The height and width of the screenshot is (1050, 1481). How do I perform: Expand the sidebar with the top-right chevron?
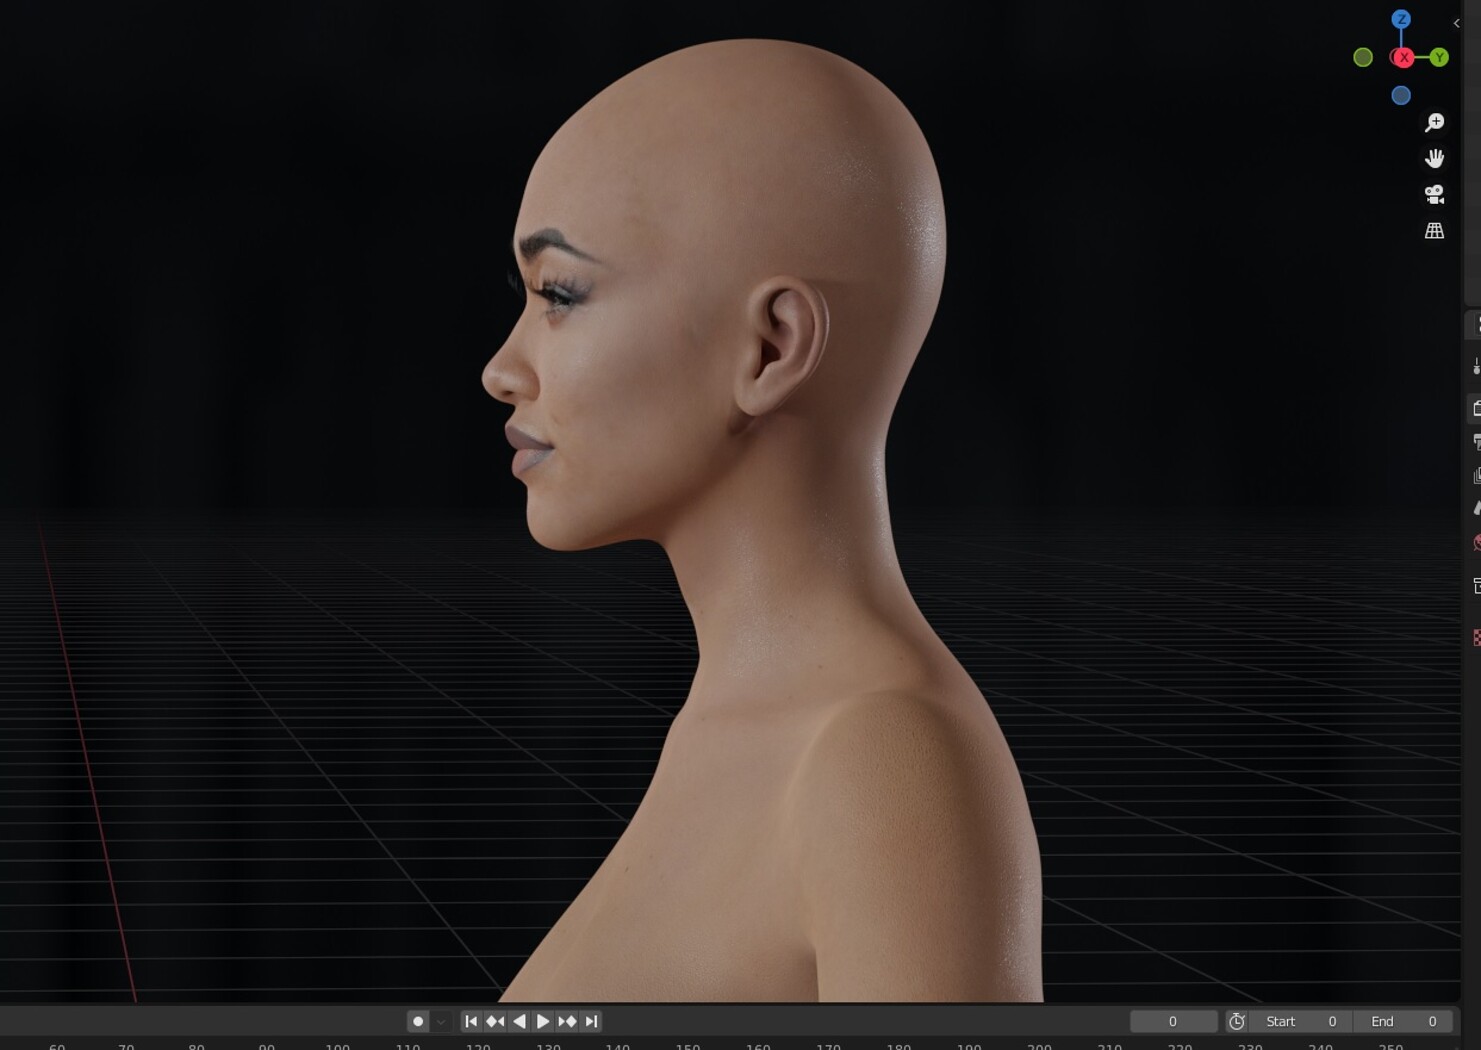click(x=1456, y=23)
